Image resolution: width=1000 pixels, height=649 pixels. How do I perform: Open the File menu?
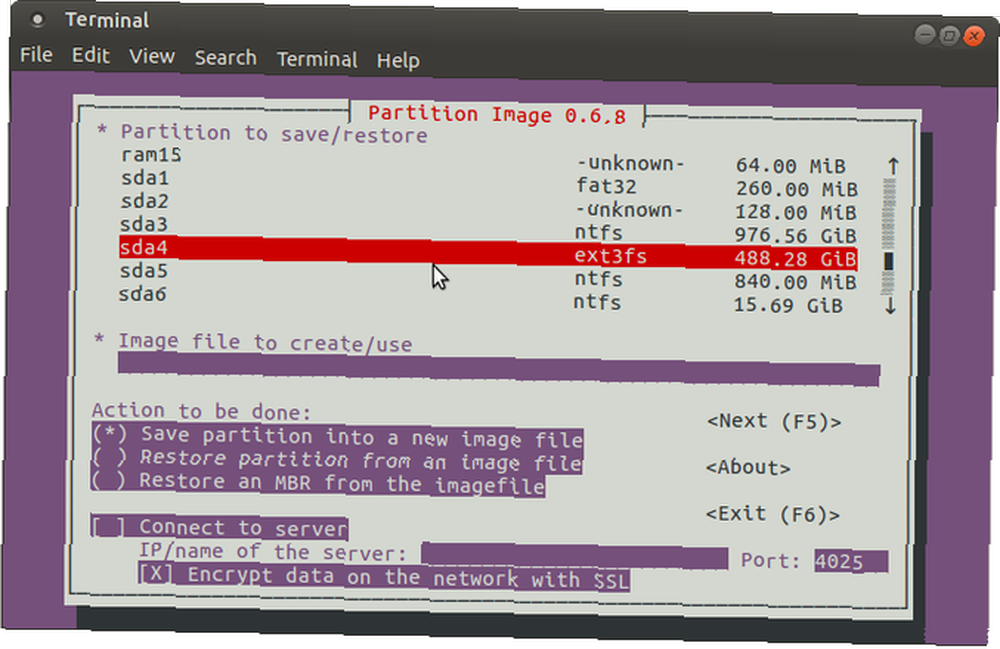click(36, 55)
